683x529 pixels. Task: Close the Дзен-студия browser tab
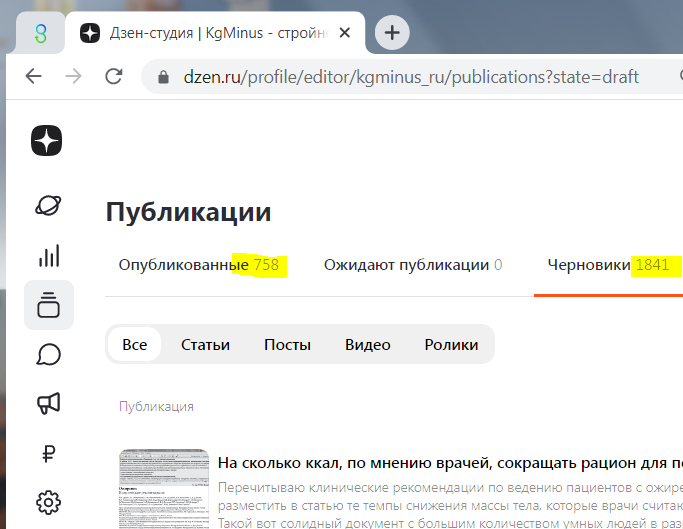[345, 33]
